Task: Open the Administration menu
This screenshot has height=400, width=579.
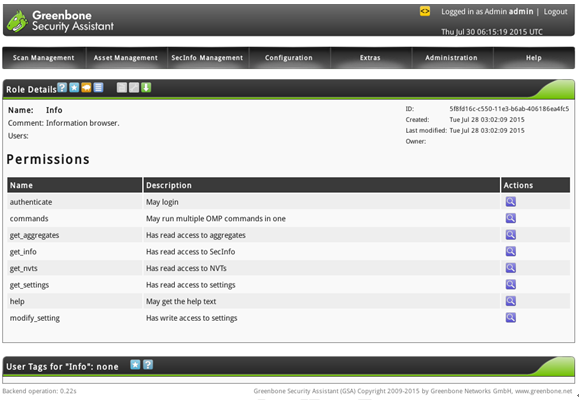Action: coord(451,58)
